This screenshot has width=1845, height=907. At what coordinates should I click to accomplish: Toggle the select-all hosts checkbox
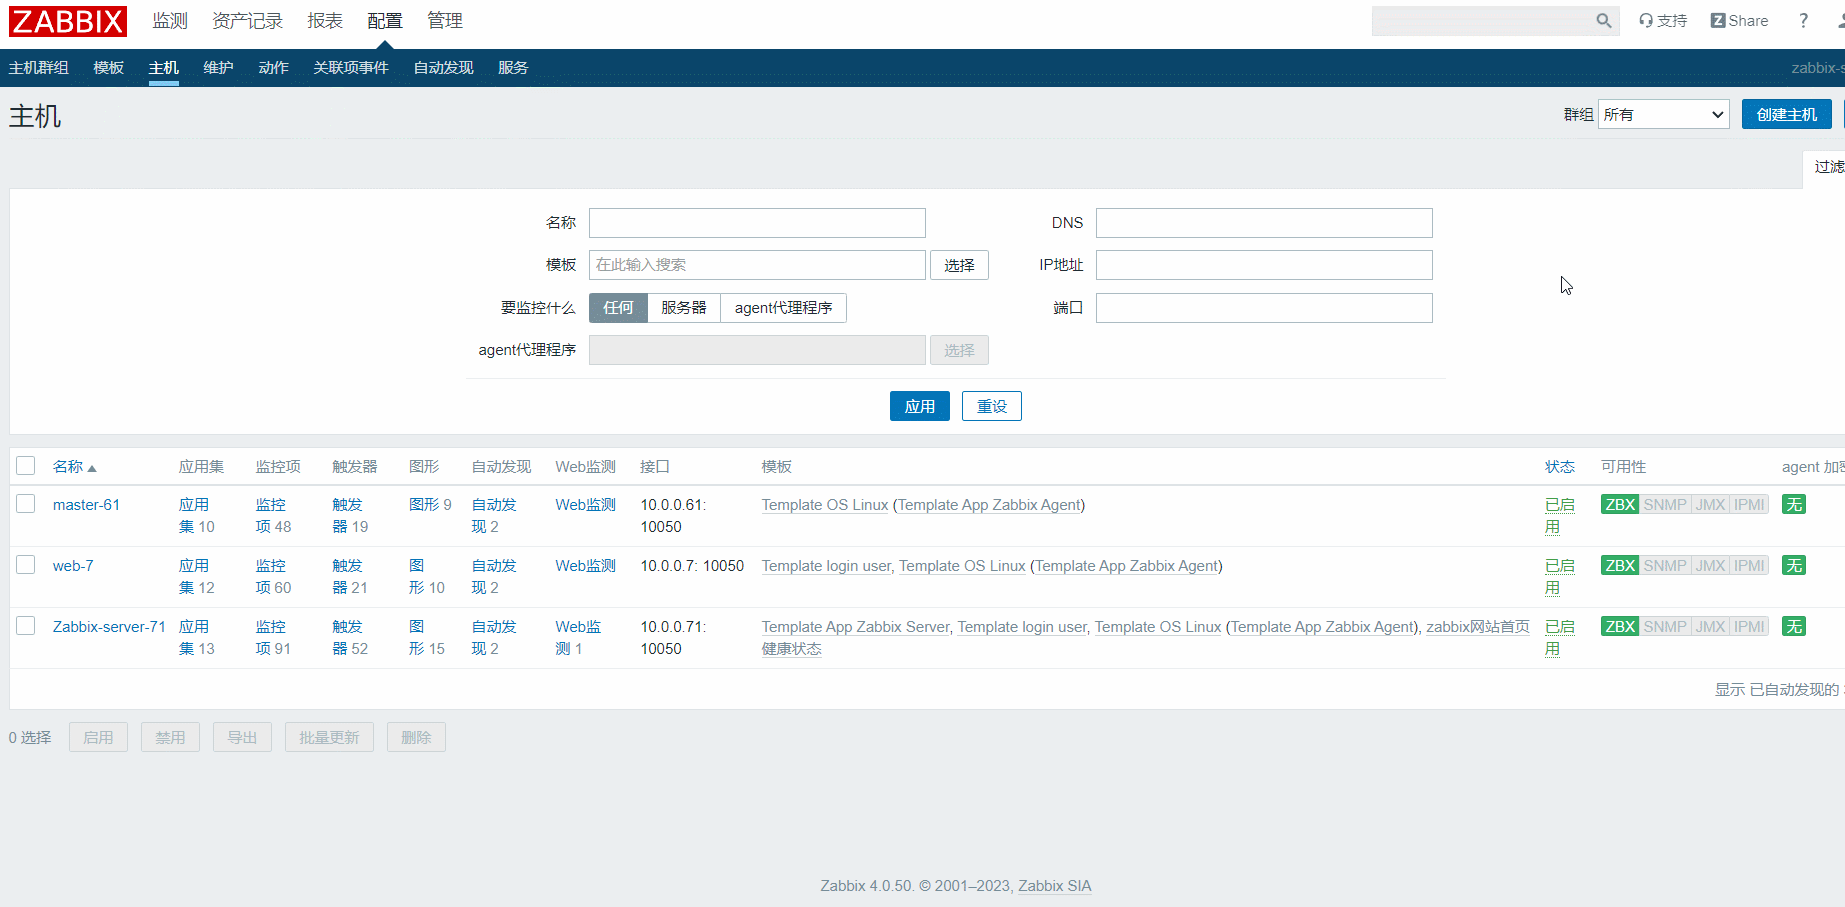pyautogui.click(x=26, y=466)
